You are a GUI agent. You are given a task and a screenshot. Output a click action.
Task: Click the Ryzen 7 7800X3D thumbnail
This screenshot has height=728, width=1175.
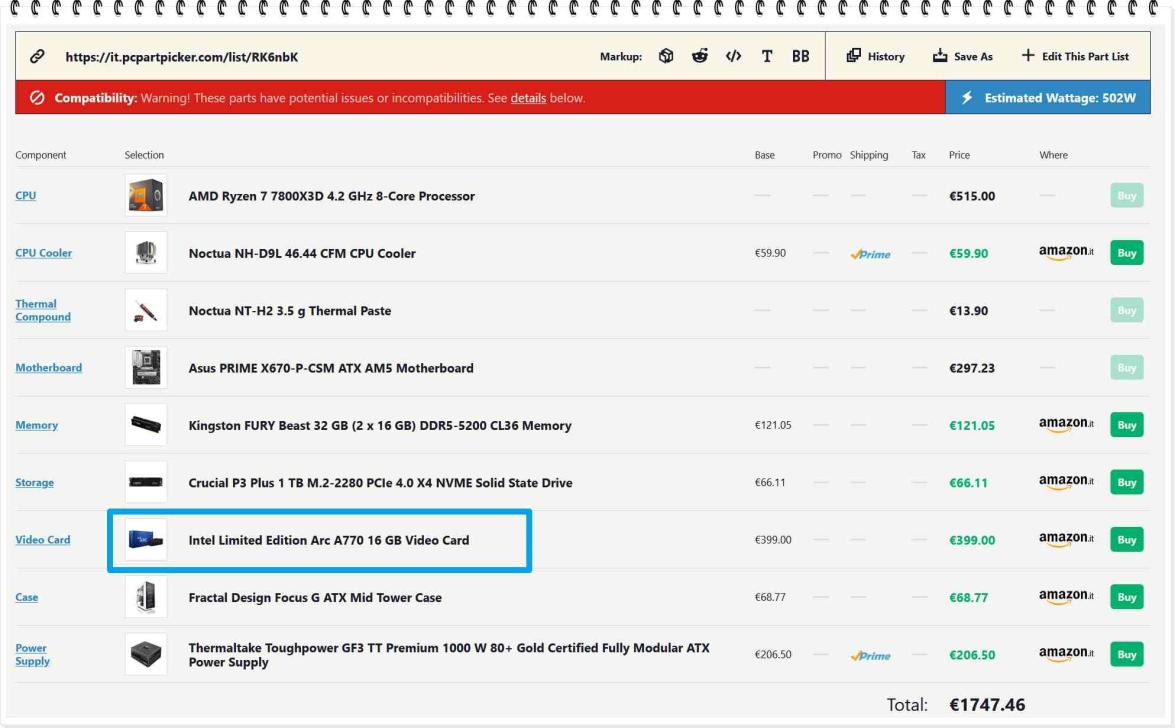(146, 196)
